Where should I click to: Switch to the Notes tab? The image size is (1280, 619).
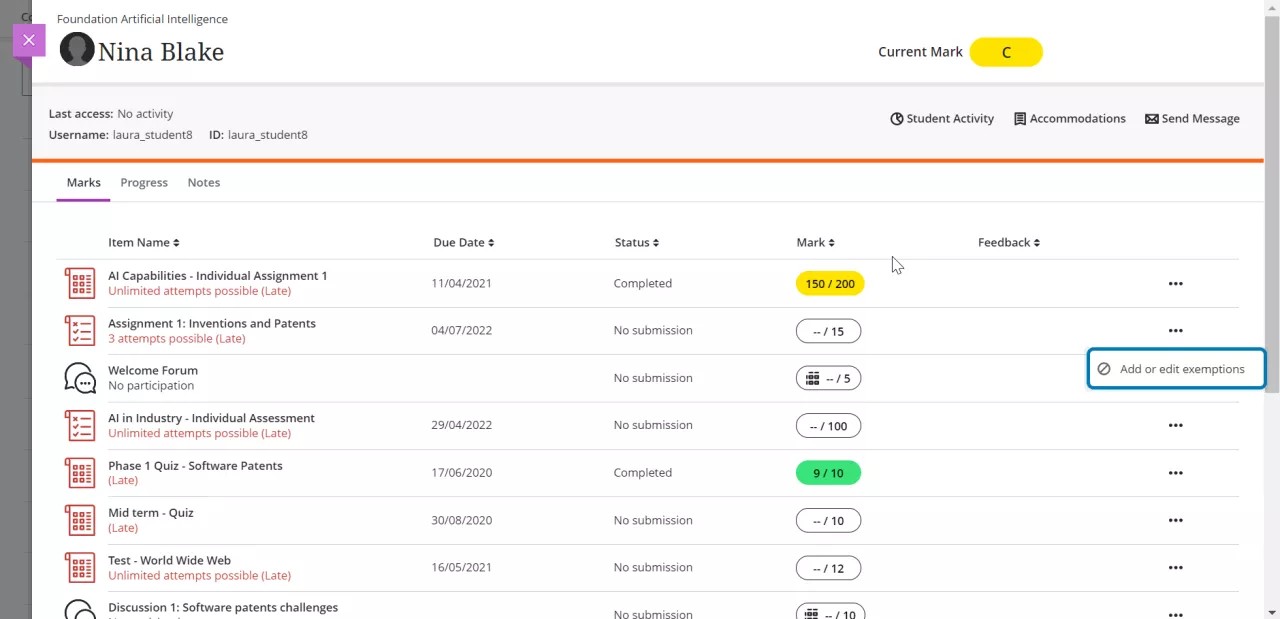click(203, 183)
